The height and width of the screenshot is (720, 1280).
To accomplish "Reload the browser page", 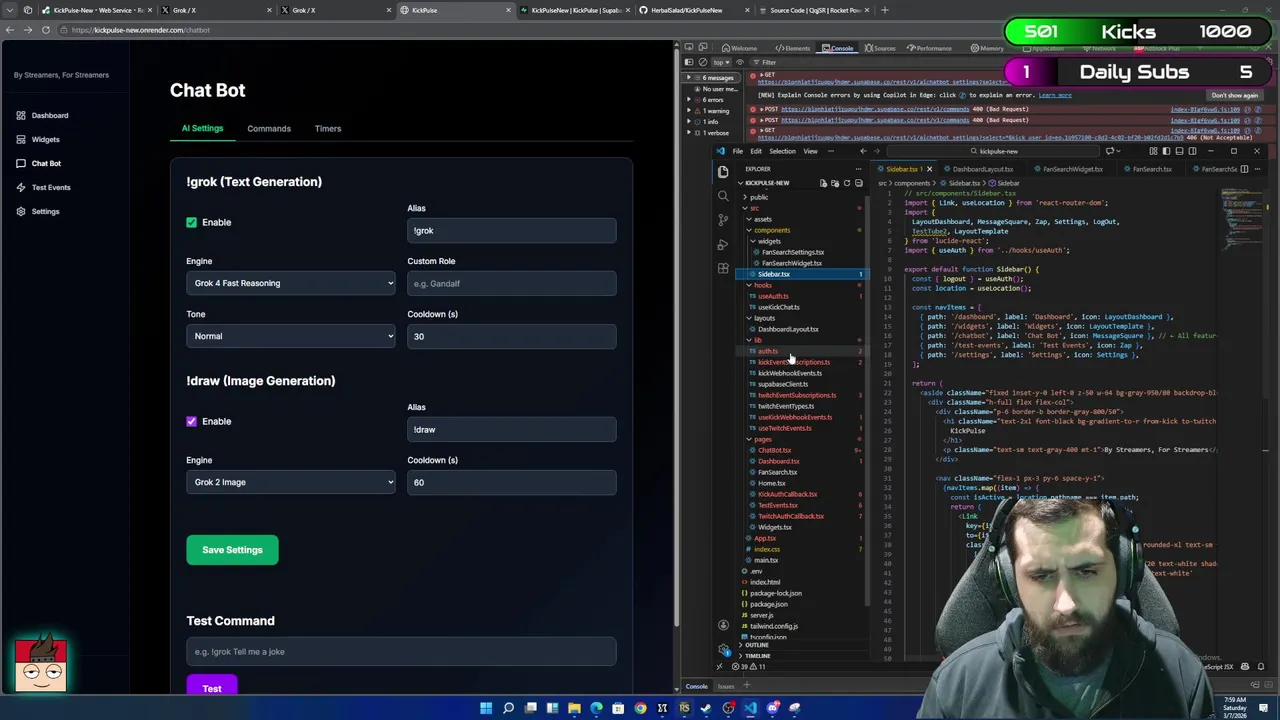I will click(46, 30).
